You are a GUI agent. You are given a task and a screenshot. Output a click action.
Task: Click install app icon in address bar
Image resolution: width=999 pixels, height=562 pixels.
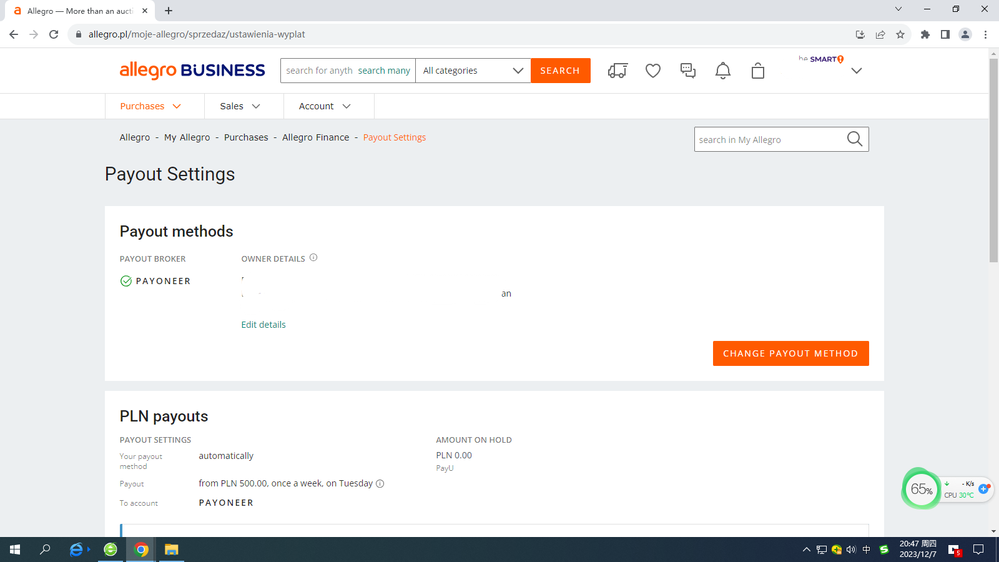tap(860, 34)
